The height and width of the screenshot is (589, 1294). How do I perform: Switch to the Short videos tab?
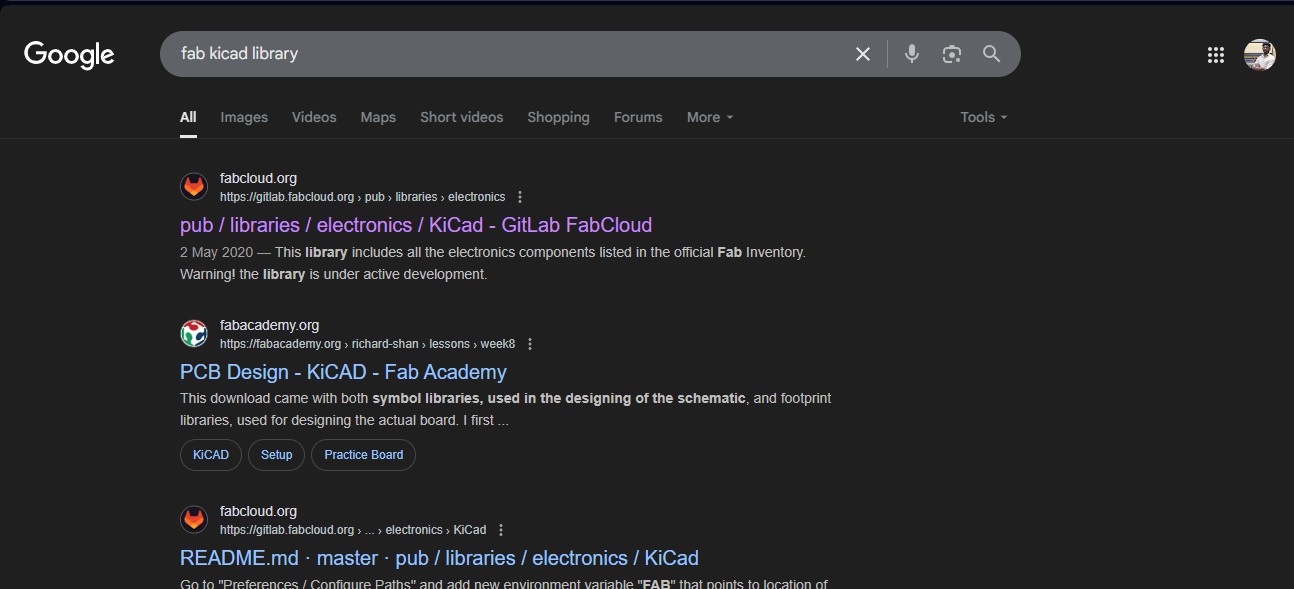462,117
